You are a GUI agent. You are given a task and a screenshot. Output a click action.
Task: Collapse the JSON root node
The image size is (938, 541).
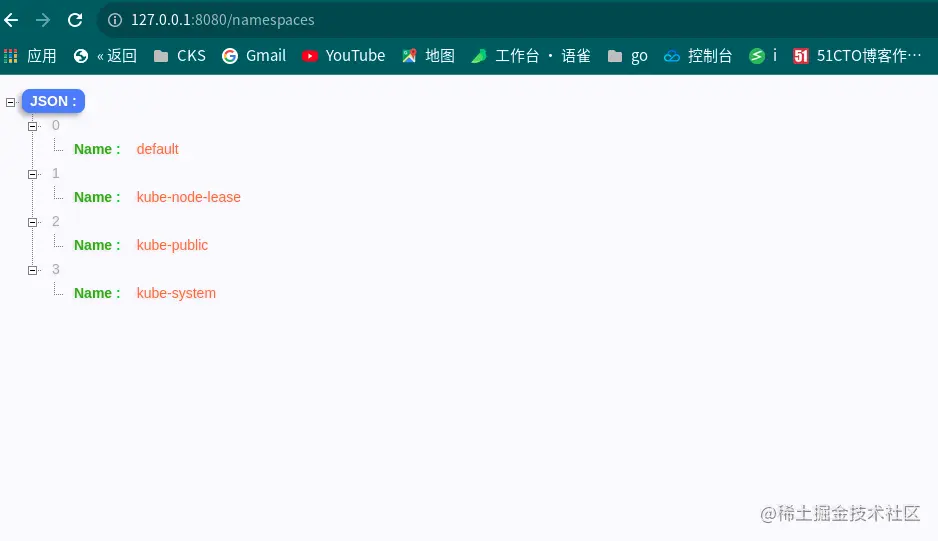(10, 102)
